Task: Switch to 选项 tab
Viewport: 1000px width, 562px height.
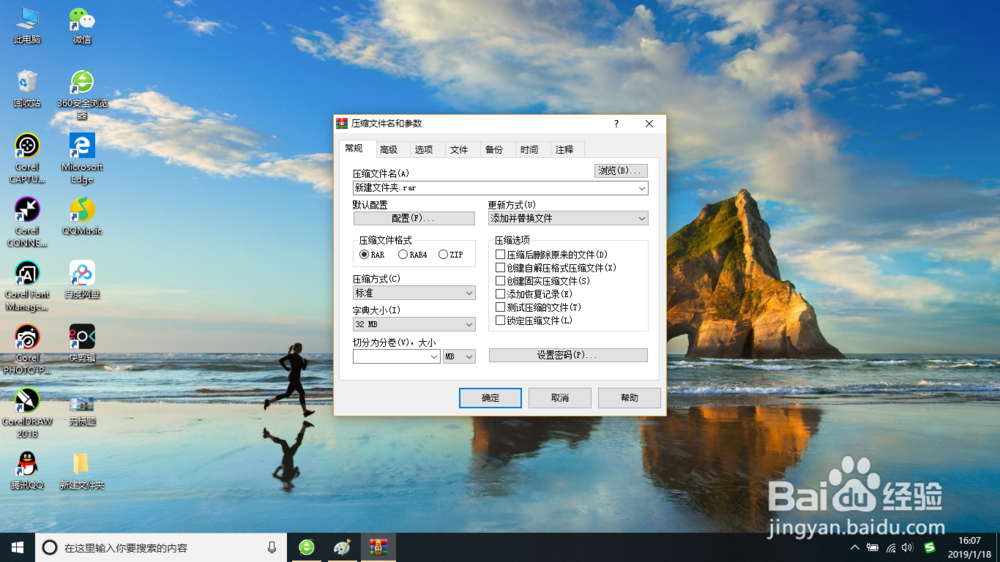Action: [x=424, y=150]
